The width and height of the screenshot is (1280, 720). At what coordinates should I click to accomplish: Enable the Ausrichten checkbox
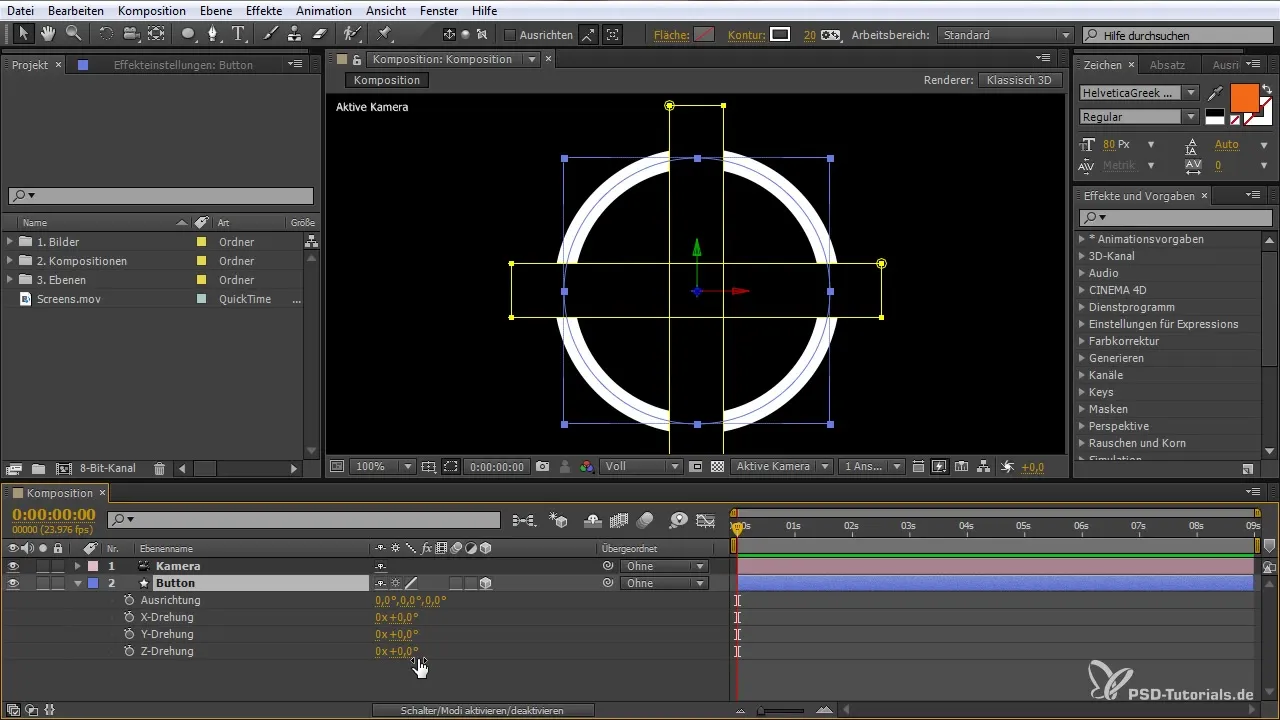click(510, 35)
